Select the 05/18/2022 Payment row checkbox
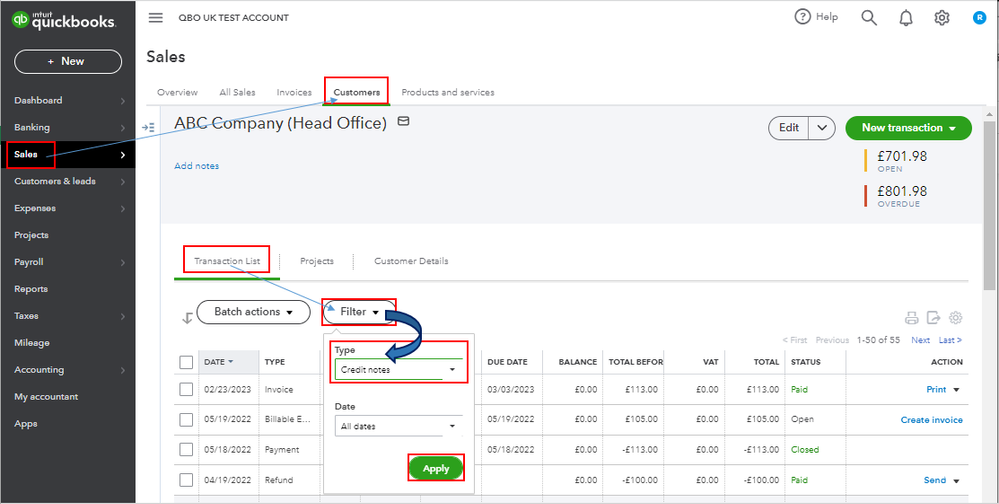The height and width of the screenshot is (504, 999). pos(186,450)
